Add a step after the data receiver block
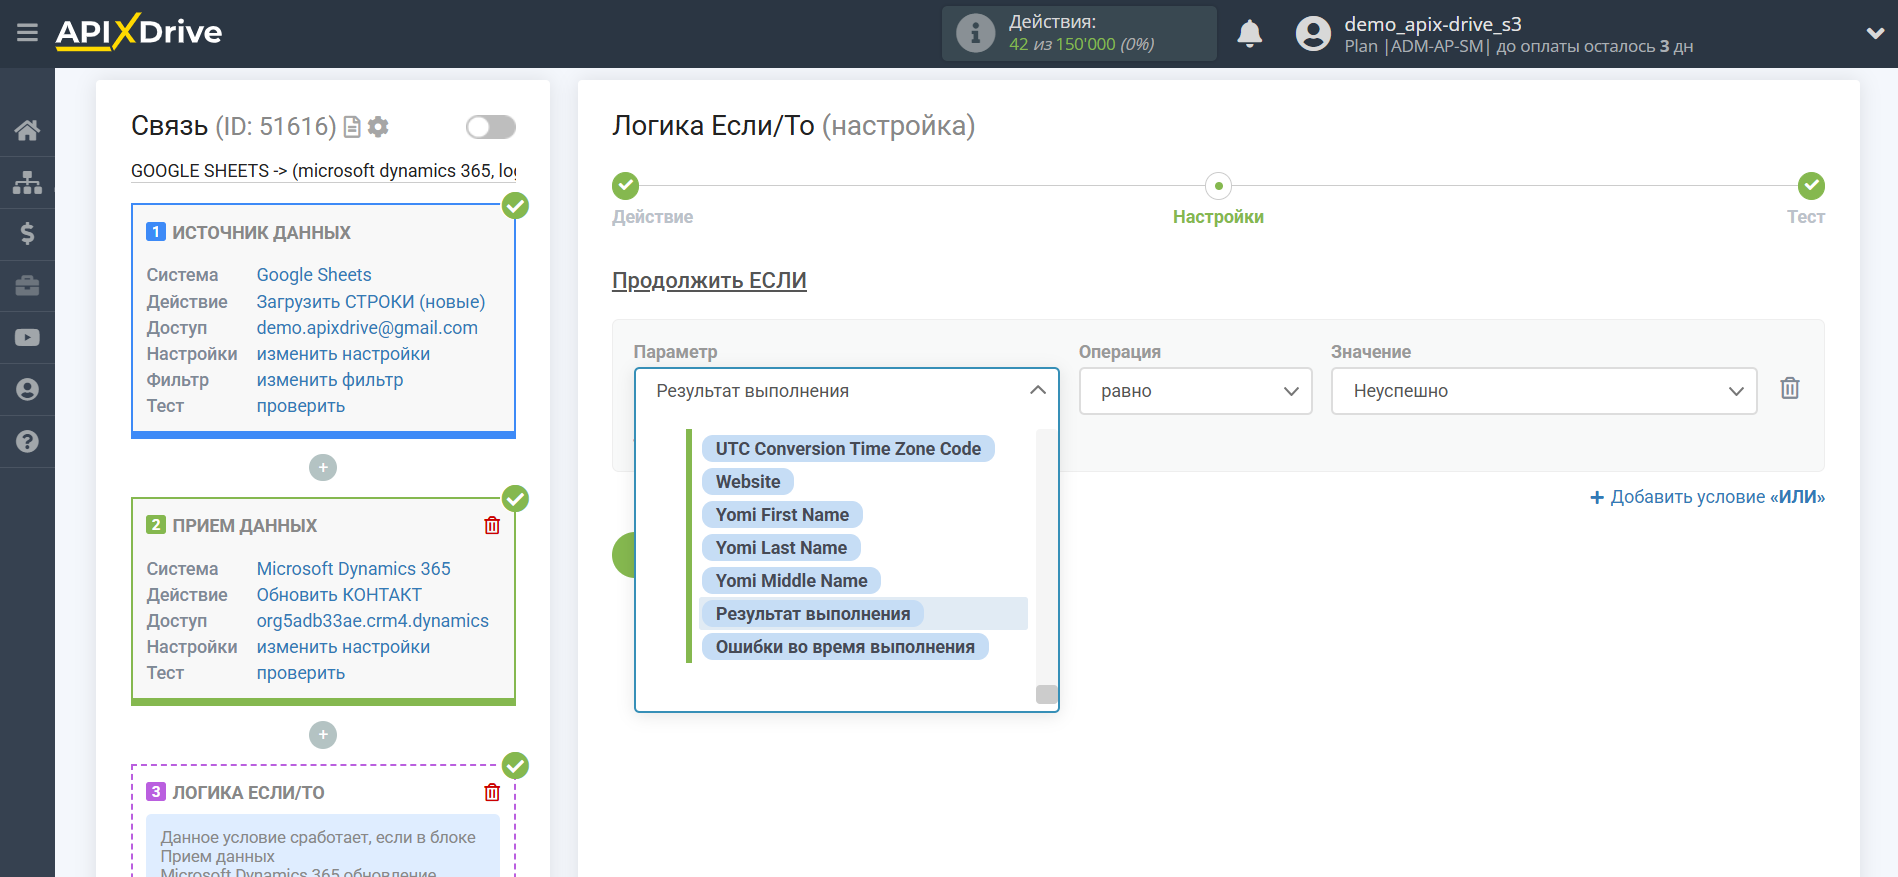Viewport: 1898px width, 877px height. (323, 736)
